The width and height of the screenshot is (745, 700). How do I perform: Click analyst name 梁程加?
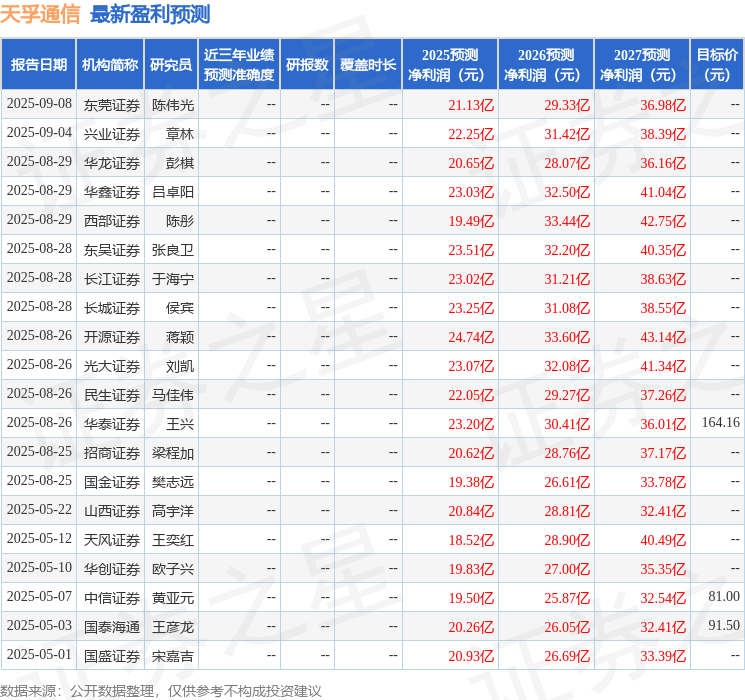tap(173, 453)
